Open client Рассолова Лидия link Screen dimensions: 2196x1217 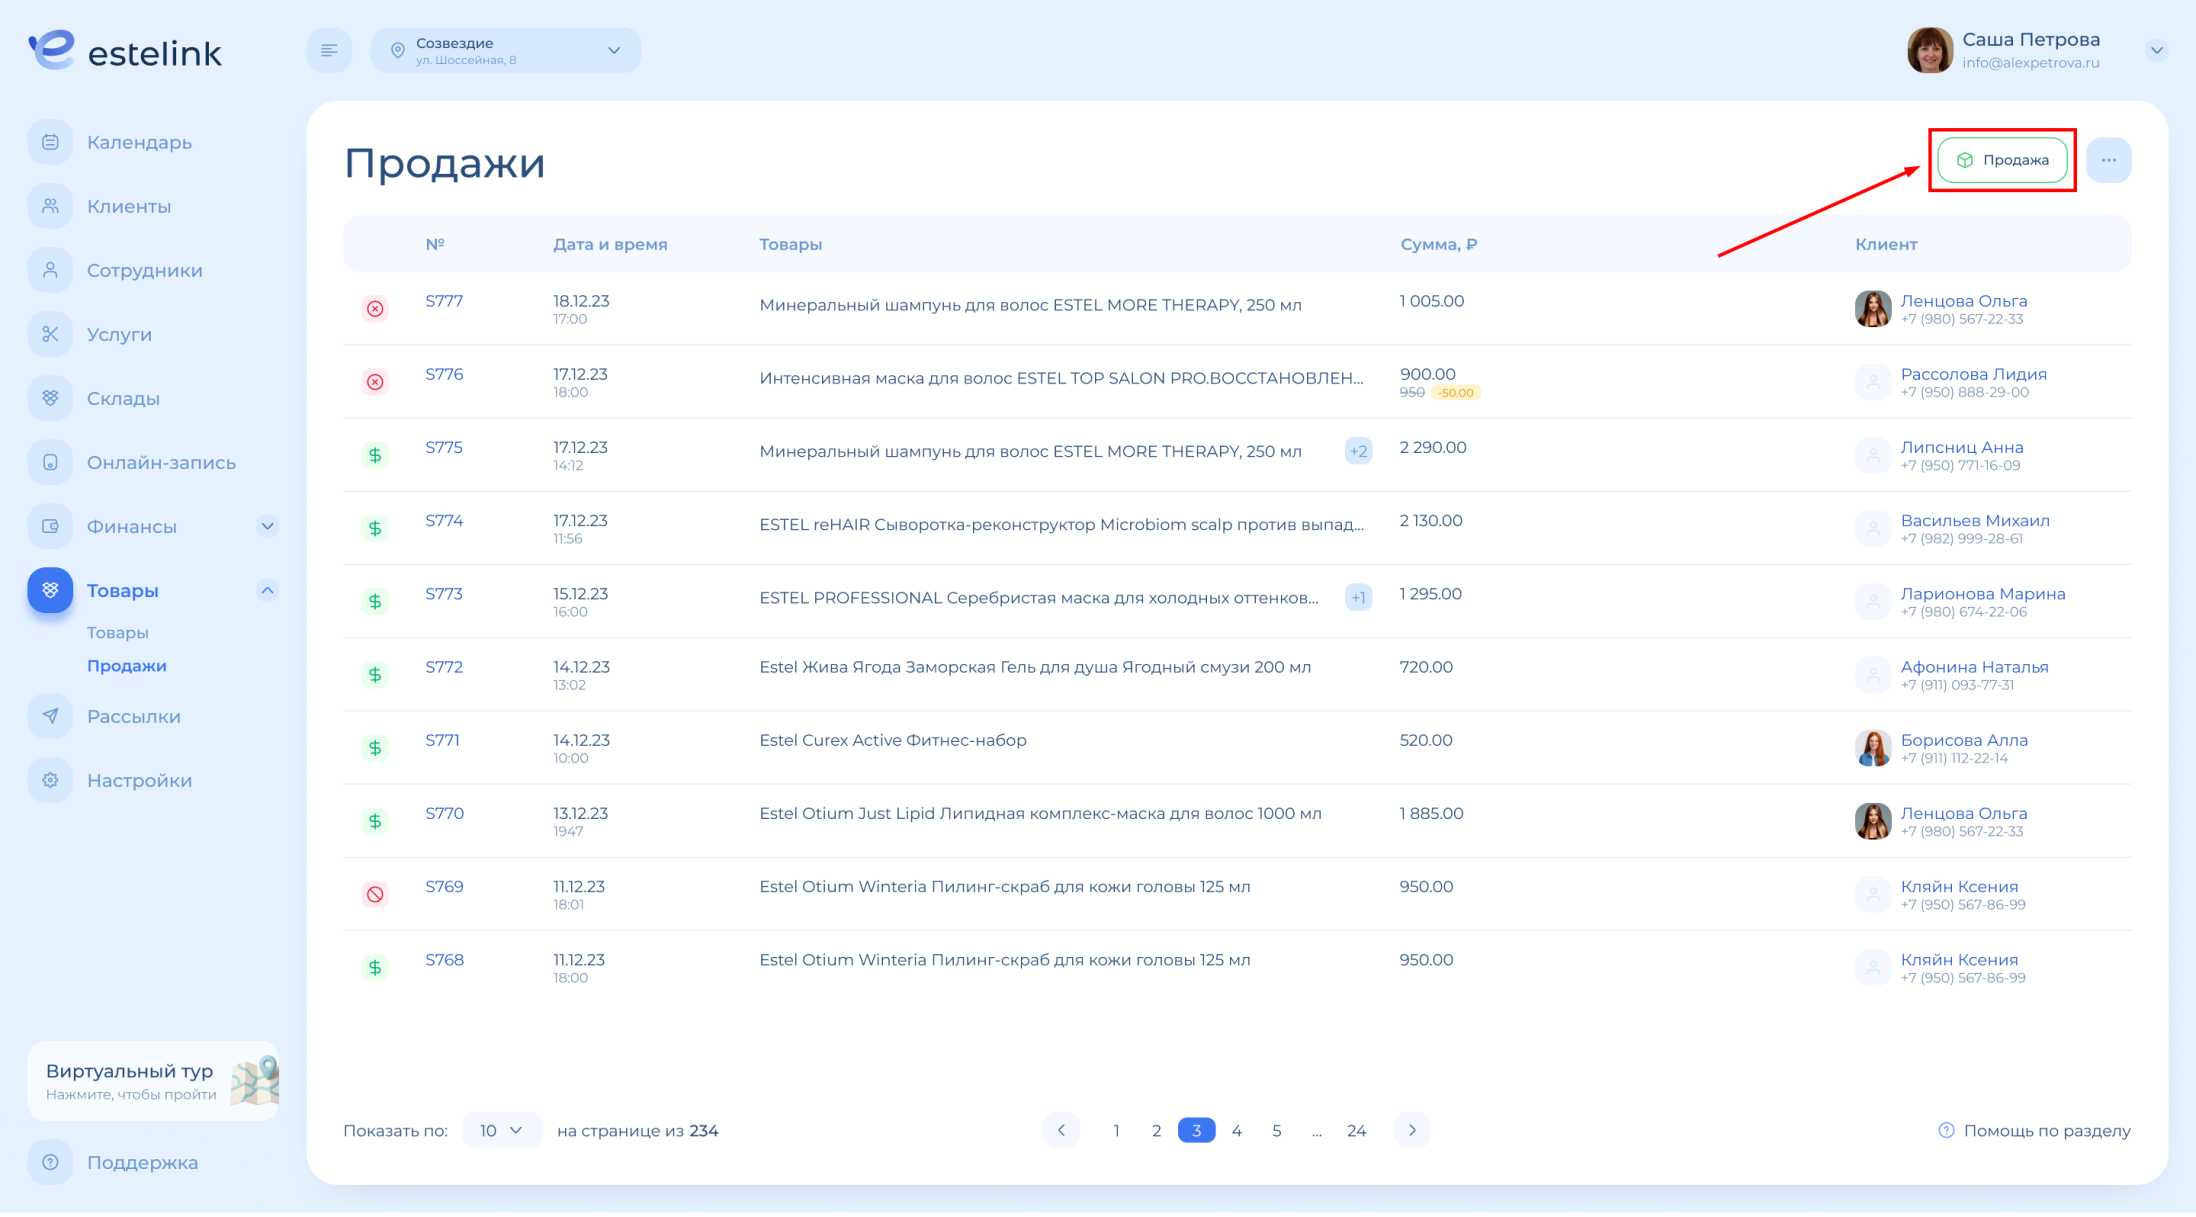[1973, 374]
